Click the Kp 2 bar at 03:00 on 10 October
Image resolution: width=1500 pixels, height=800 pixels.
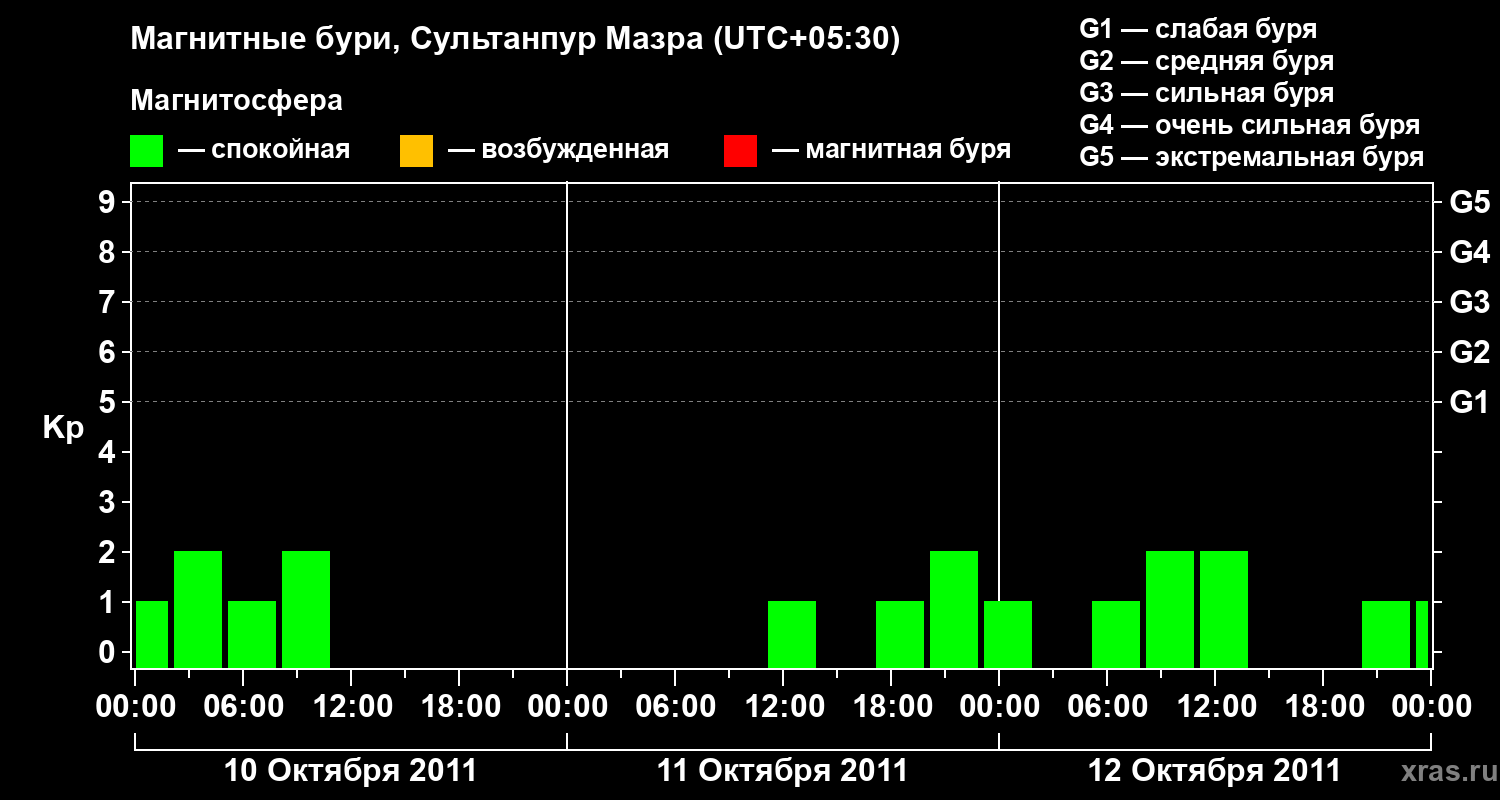198,609
